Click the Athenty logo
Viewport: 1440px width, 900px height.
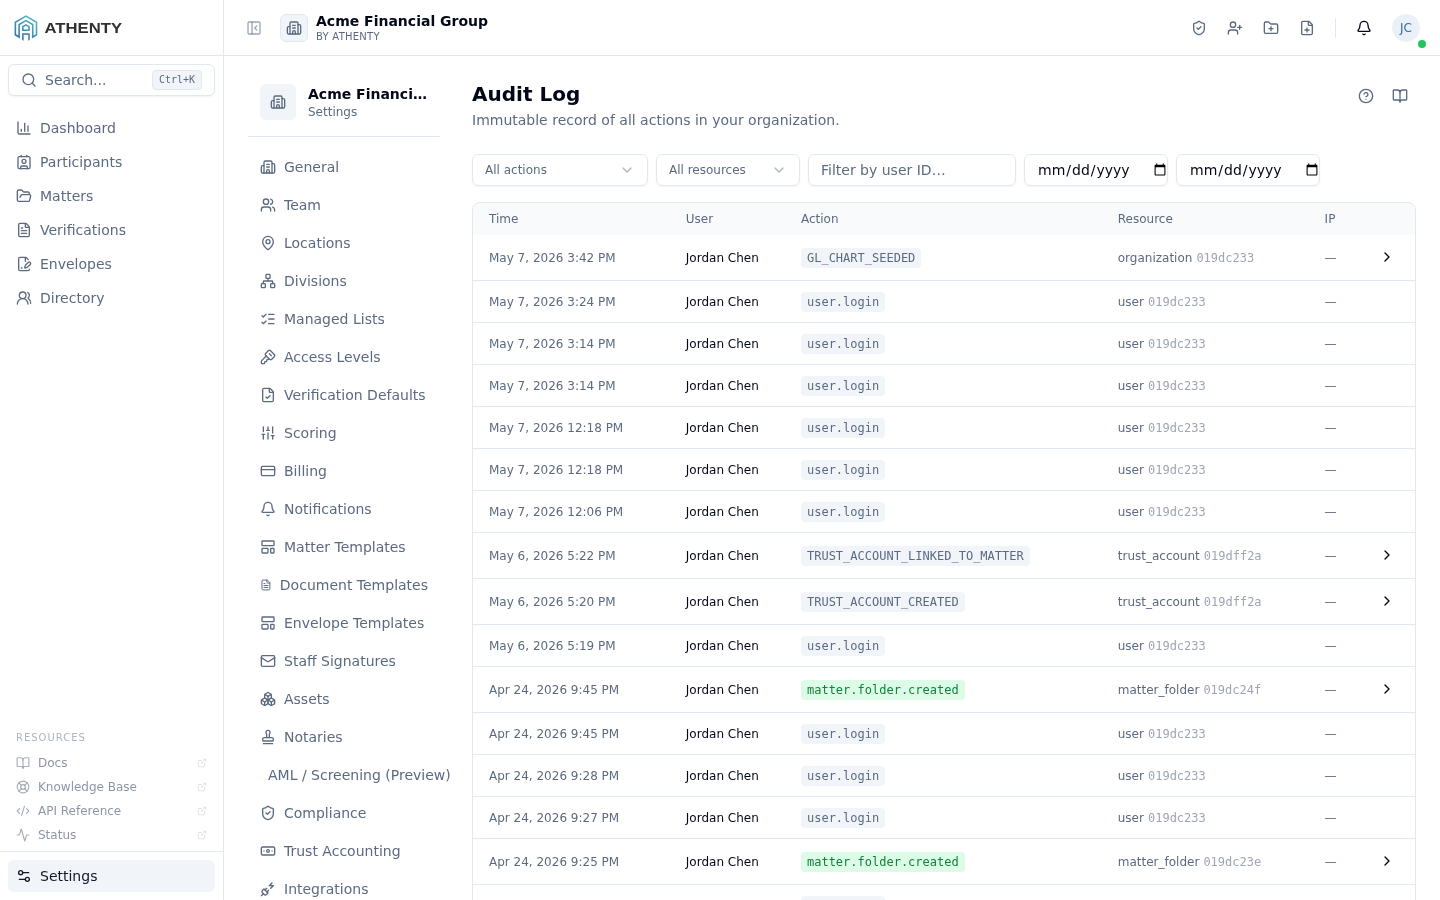(68, 28)
